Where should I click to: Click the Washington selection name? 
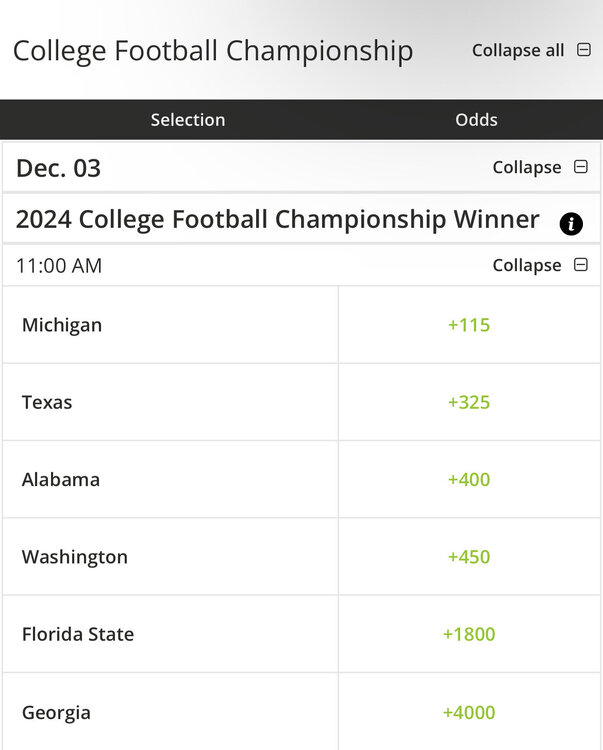75,557
